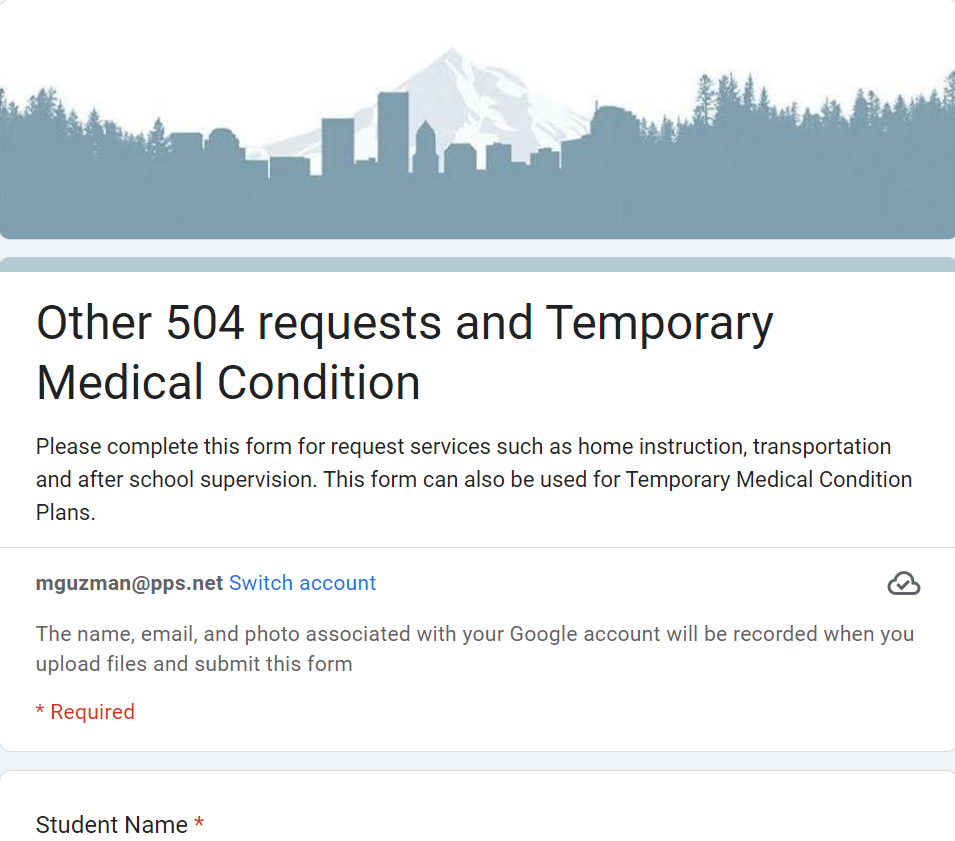This screenshot has width=955, height=841.
Task: Click the 'home instruction, transportation' phrase in description
Action: (x=735, y=446)
